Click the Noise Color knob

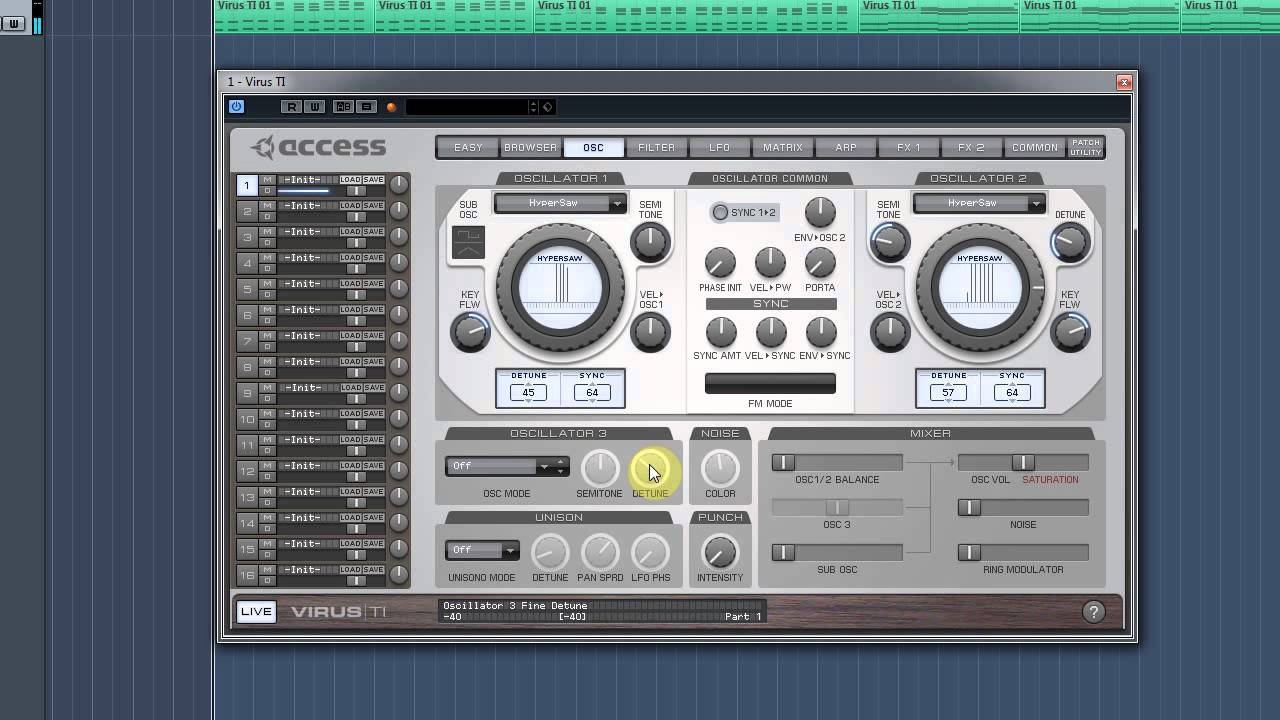tap(720, 468)
